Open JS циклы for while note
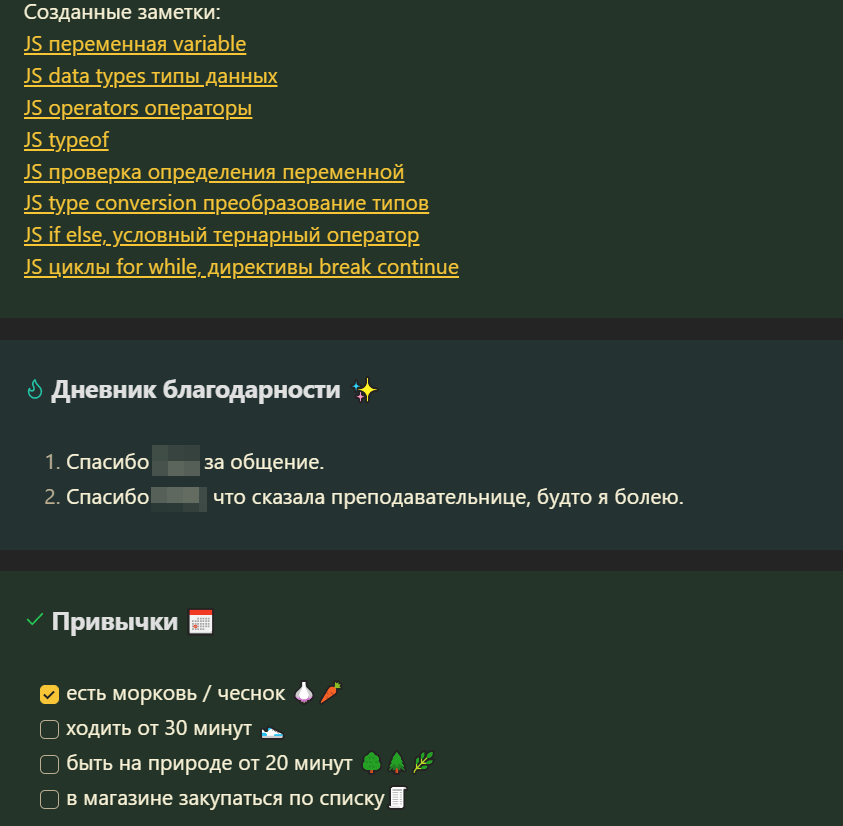This screenshot has width=843, height=826. [x=241, y=267]
